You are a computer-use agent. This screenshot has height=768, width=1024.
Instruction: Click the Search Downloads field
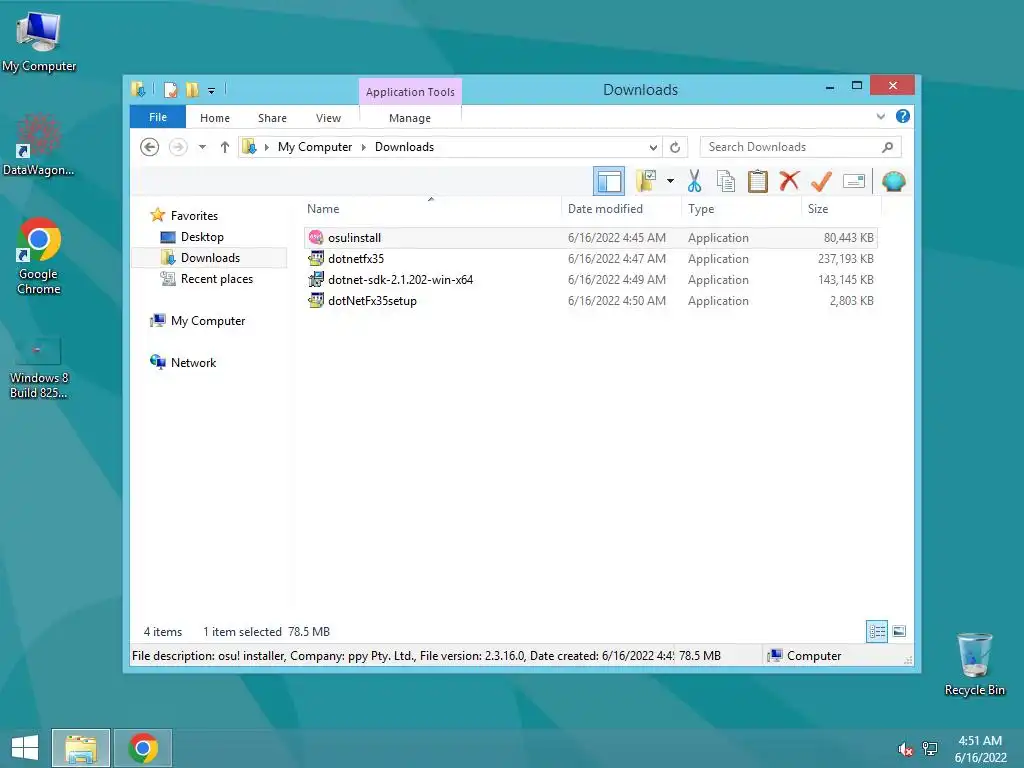click(801, 147)
